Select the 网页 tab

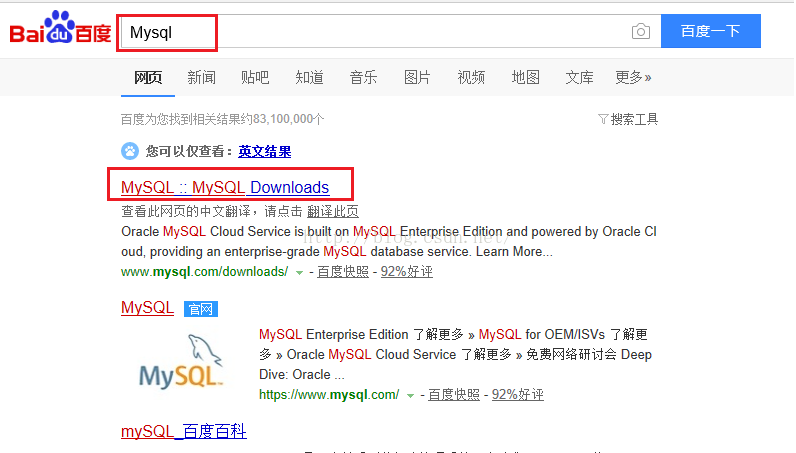point(148,78)
